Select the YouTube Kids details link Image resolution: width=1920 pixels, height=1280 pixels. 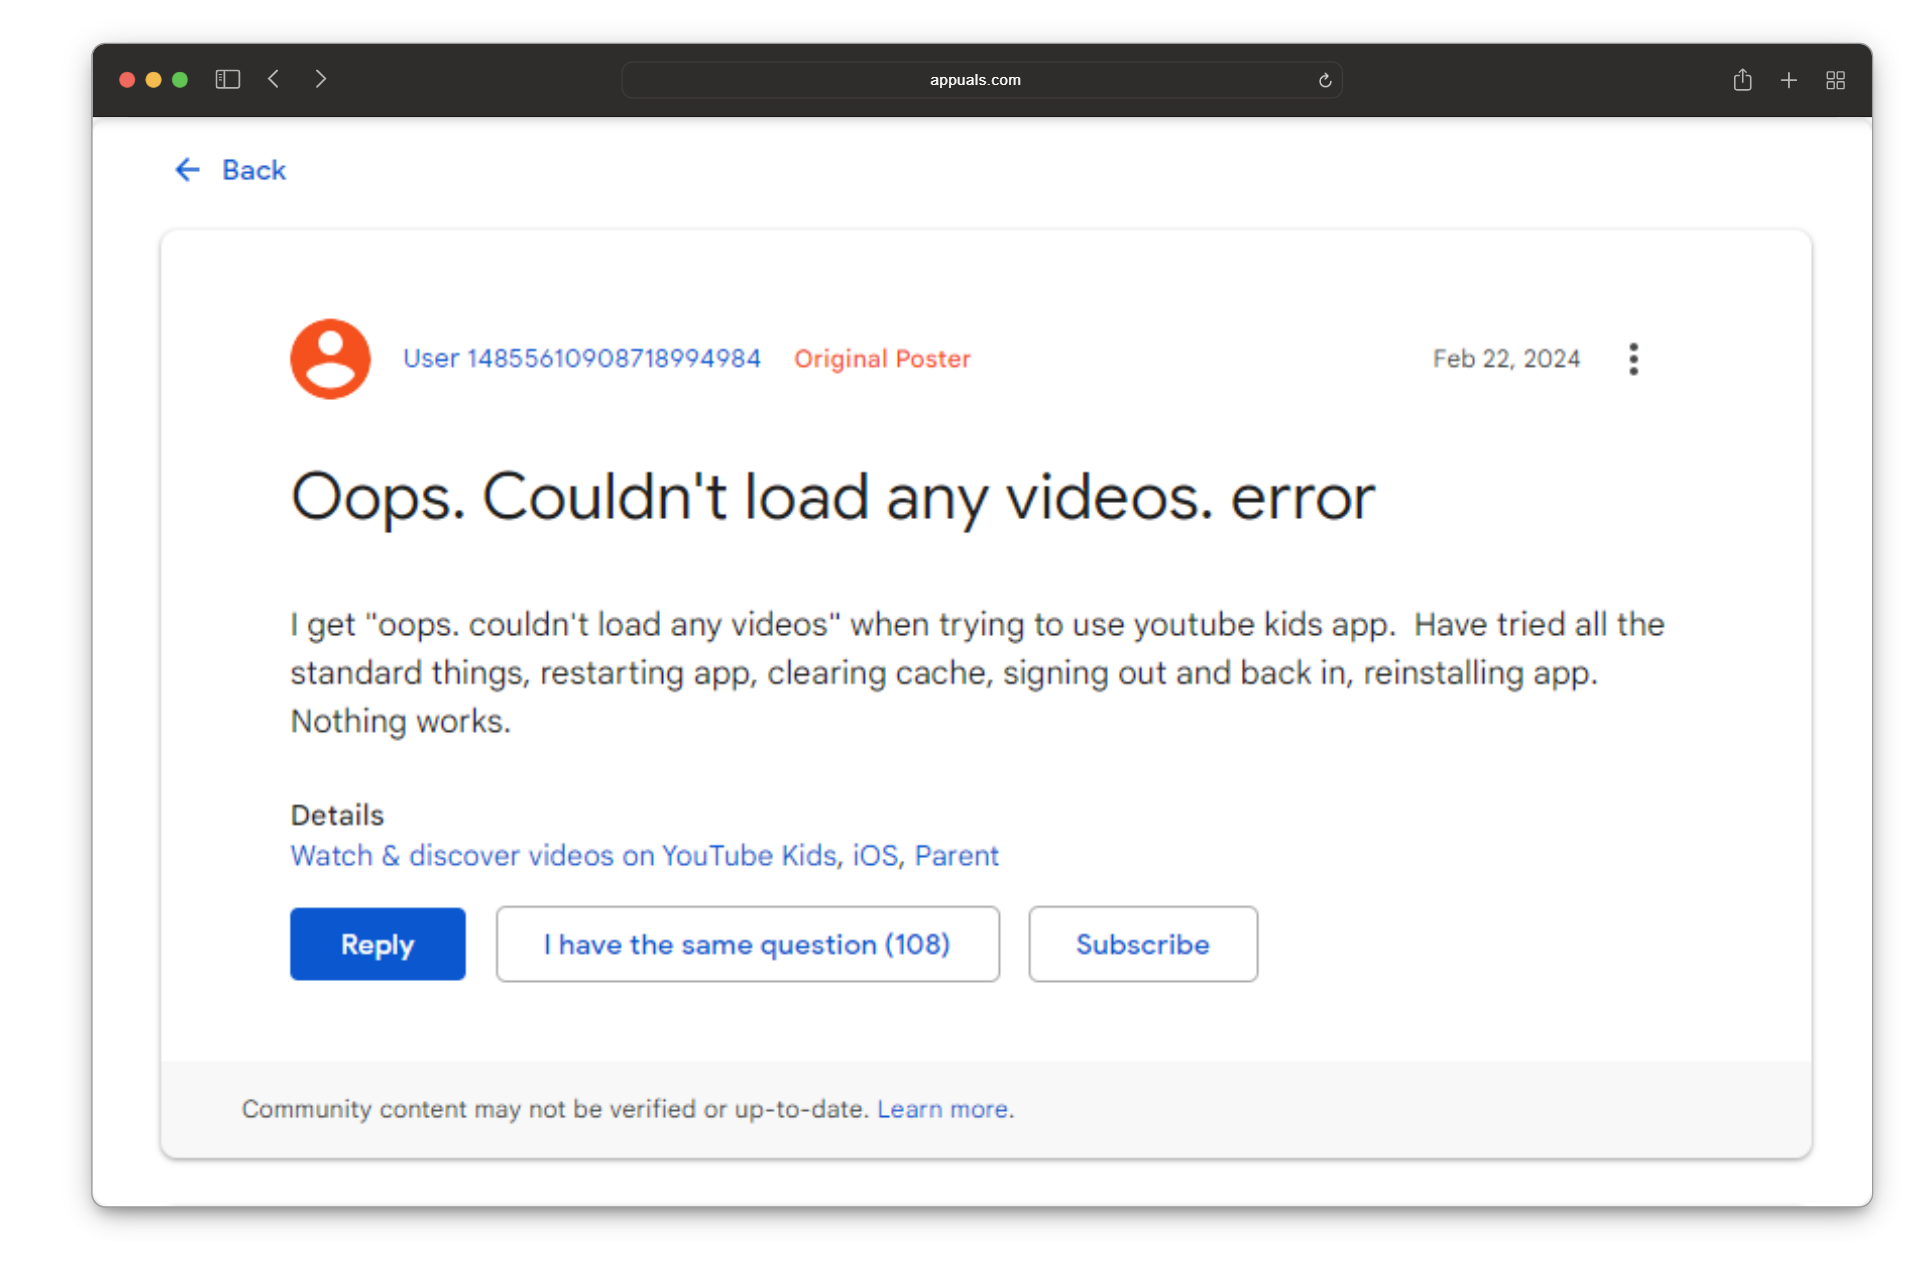563,856
